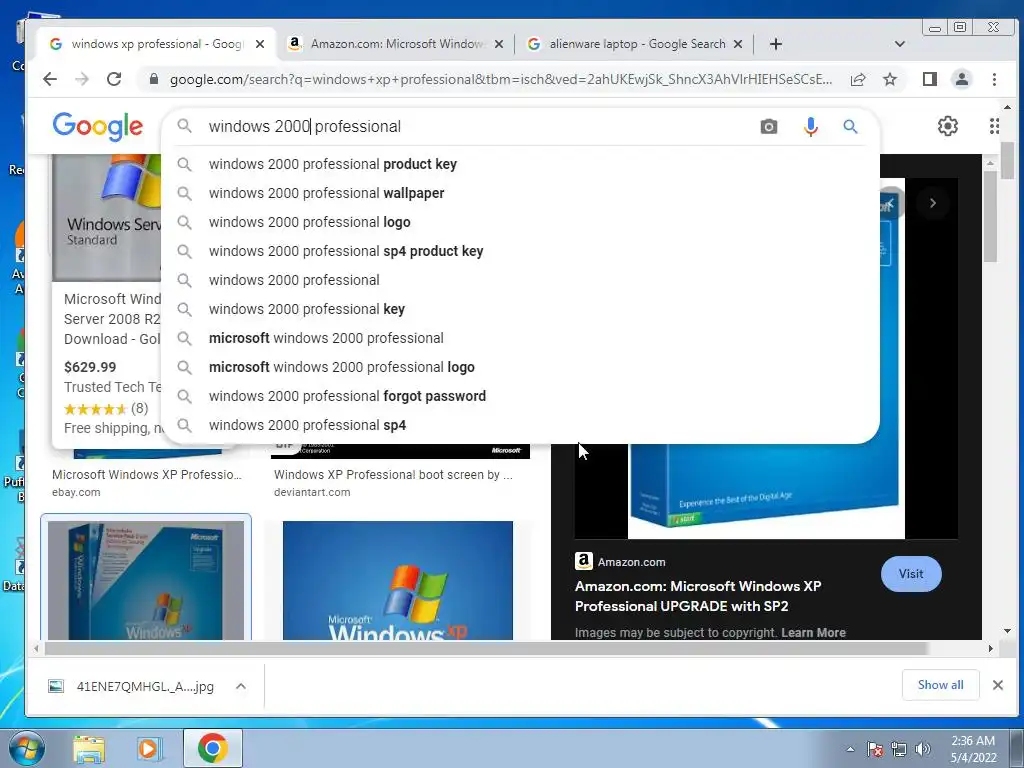Pick 'microsoft windows 2000 professional' suggestion
Viewport: 1024px width, 768px height.
click(520, 338)
